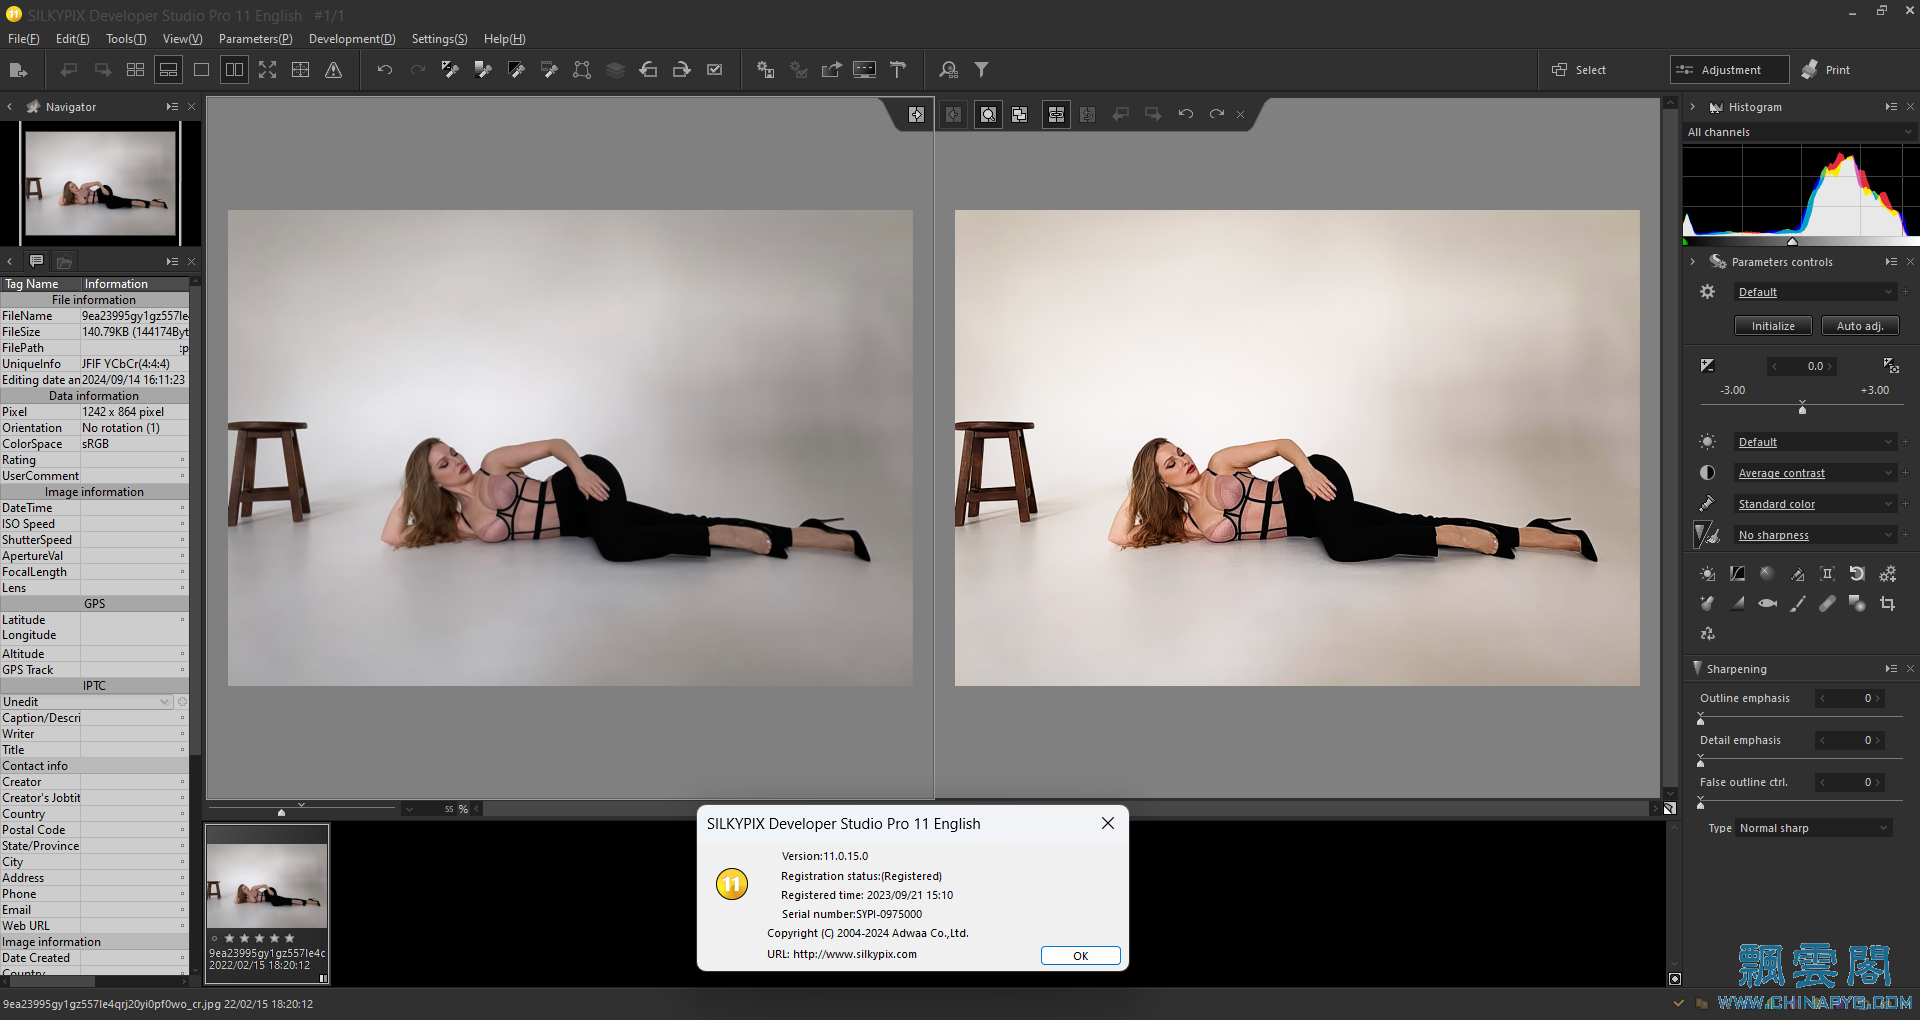Open the No sharpness dropdown
Viewport: 1920px width, 1020px height.
(x=1816, y=535)
